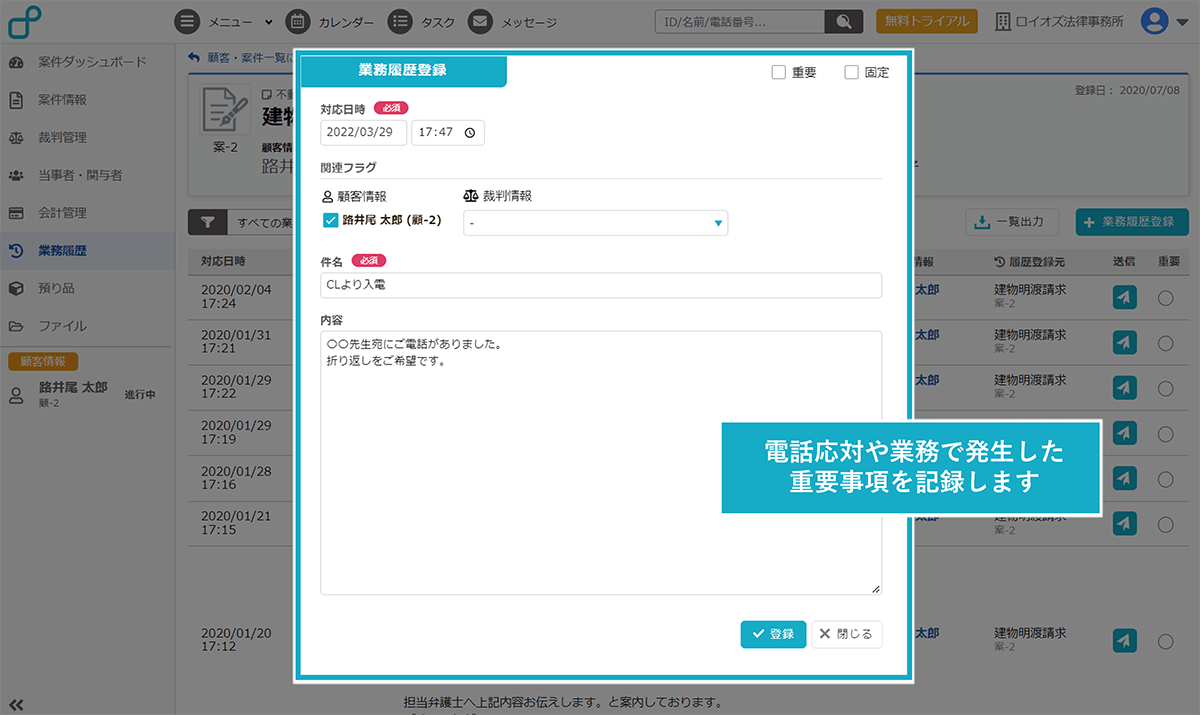Mark 2020/02/04 17:24 row as 重要
Screen dimensions: 1200x715
tap(1165, 297)
